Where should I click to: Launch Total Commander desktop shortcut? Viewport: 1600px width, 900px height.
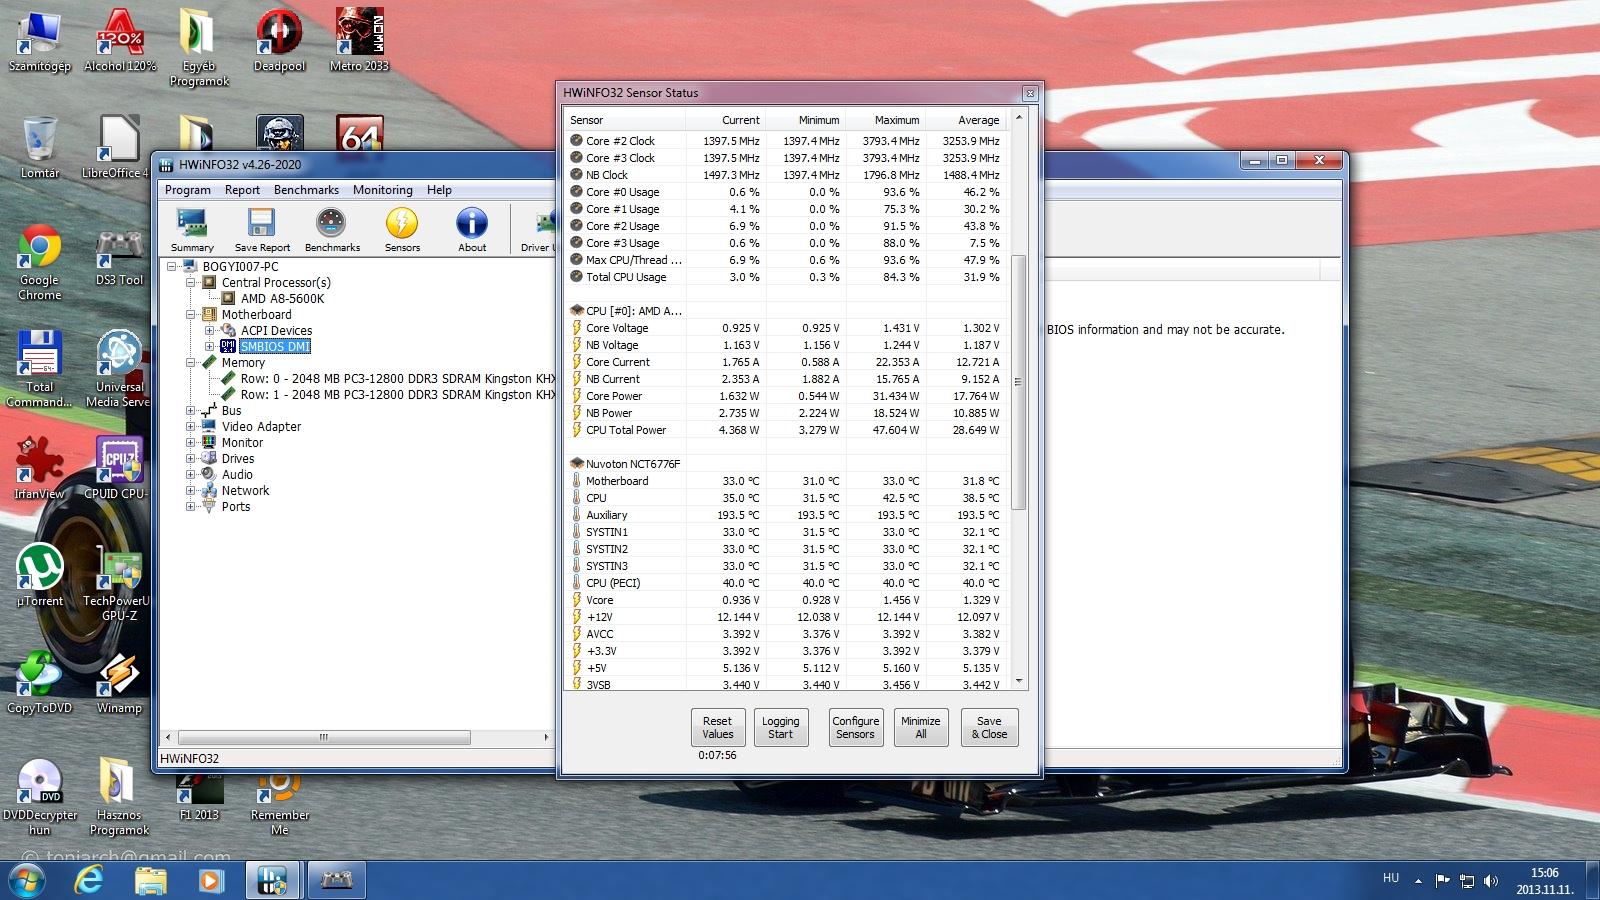pyautogui.click(x=39, y=370)
